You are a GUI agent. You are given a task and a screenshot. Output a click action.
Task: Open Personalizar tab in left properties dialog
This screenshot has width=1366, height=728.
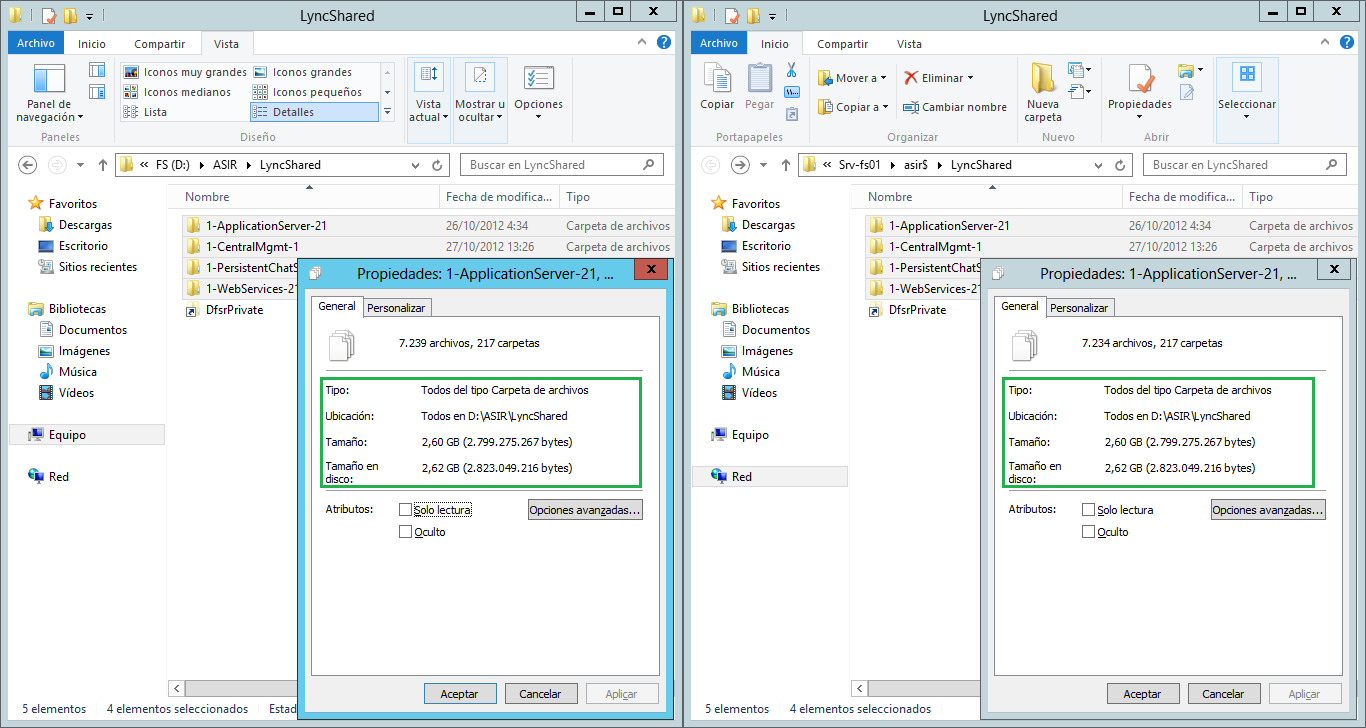(396, 308)
